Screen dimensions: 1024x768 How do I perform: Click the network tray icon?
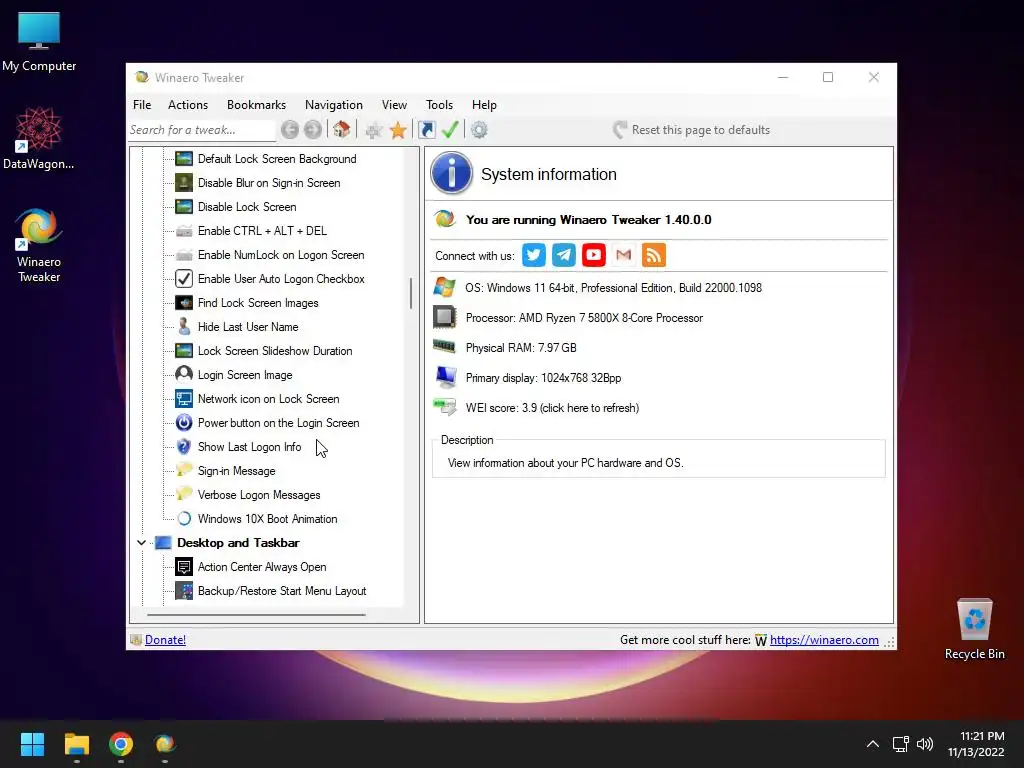[x=901, y=744]
